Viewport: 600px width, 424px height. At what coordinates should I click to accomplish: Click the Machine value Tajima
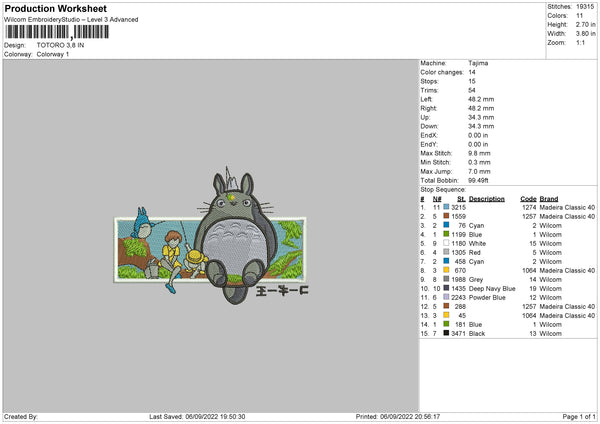click(478, 63)
